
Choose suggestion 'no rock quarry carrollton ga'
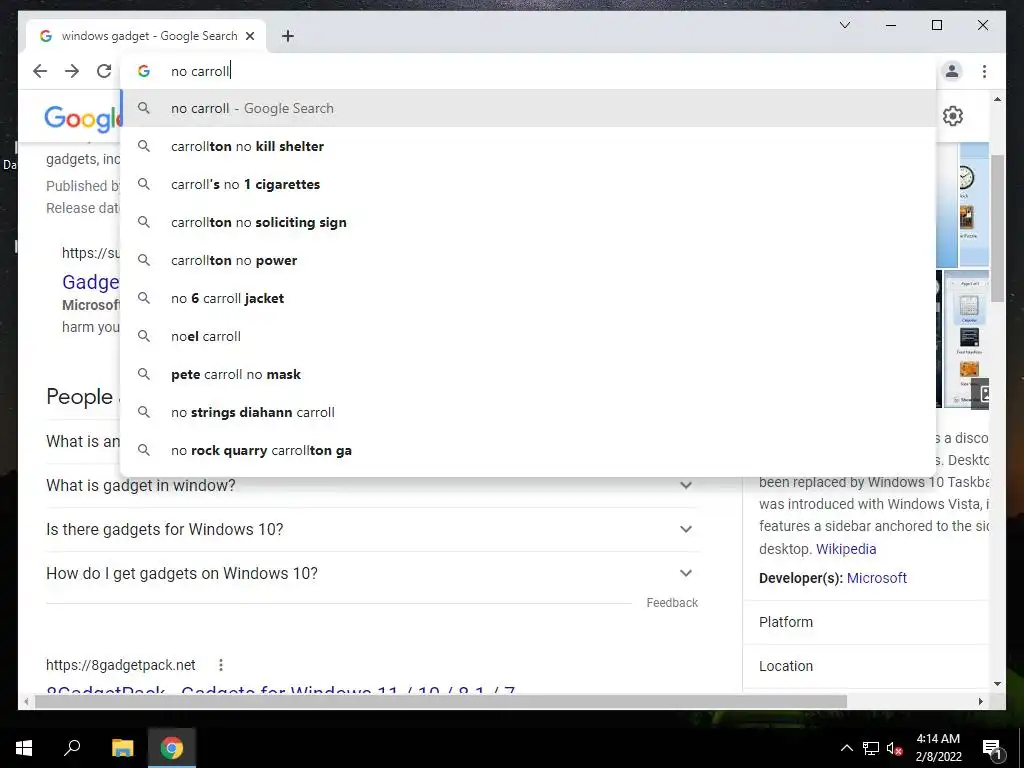(x=528, y=450)
